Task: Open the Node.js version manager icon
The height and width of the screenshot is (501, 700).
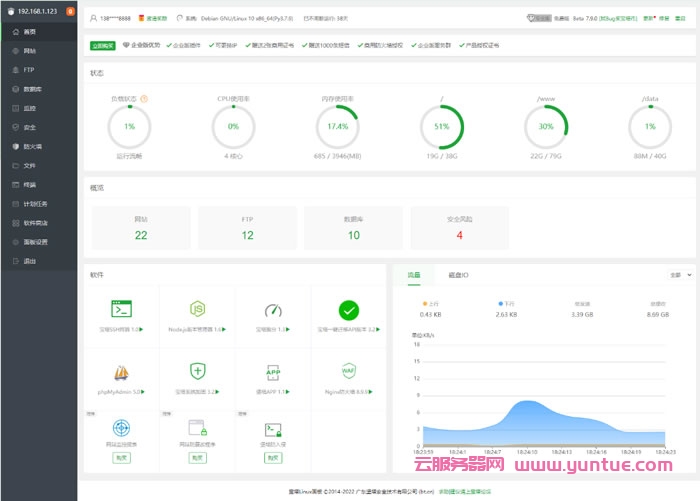Action: pyautogui.click(x=197, y=309)
